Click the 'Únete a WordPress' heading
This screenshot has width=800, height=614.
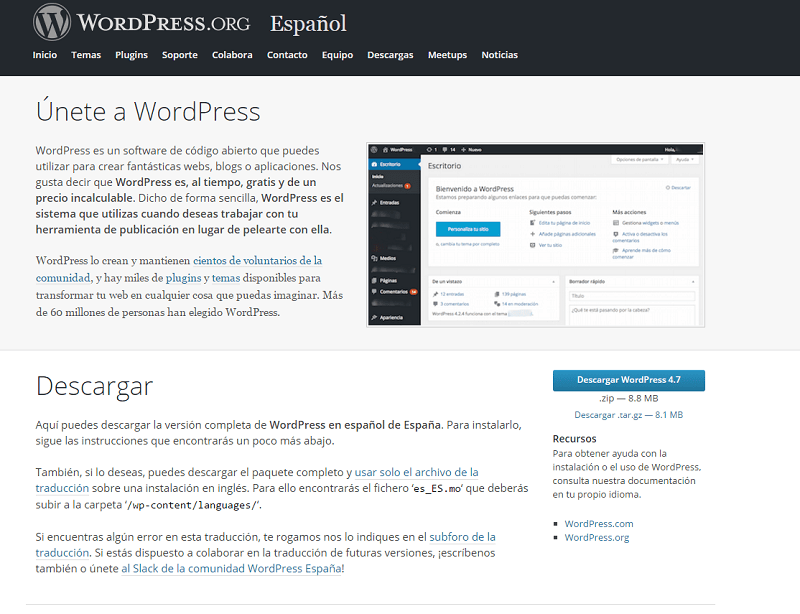[148, 111]
